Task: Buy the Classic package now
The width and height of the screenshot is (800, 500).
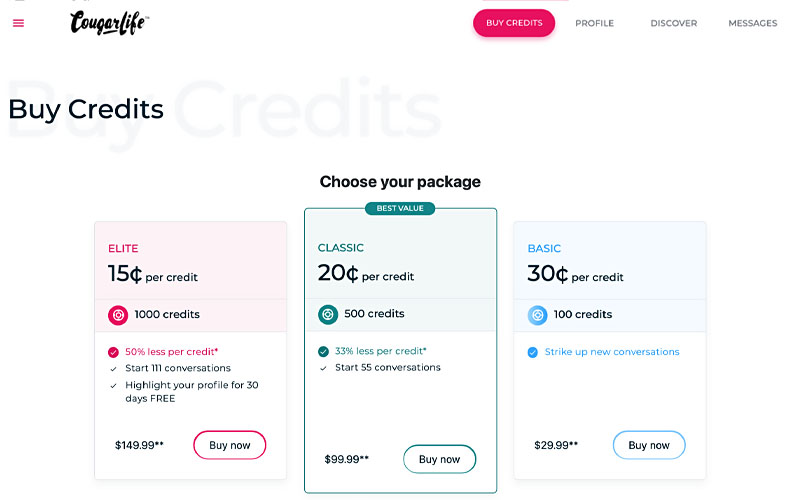Action: (439, 459)
